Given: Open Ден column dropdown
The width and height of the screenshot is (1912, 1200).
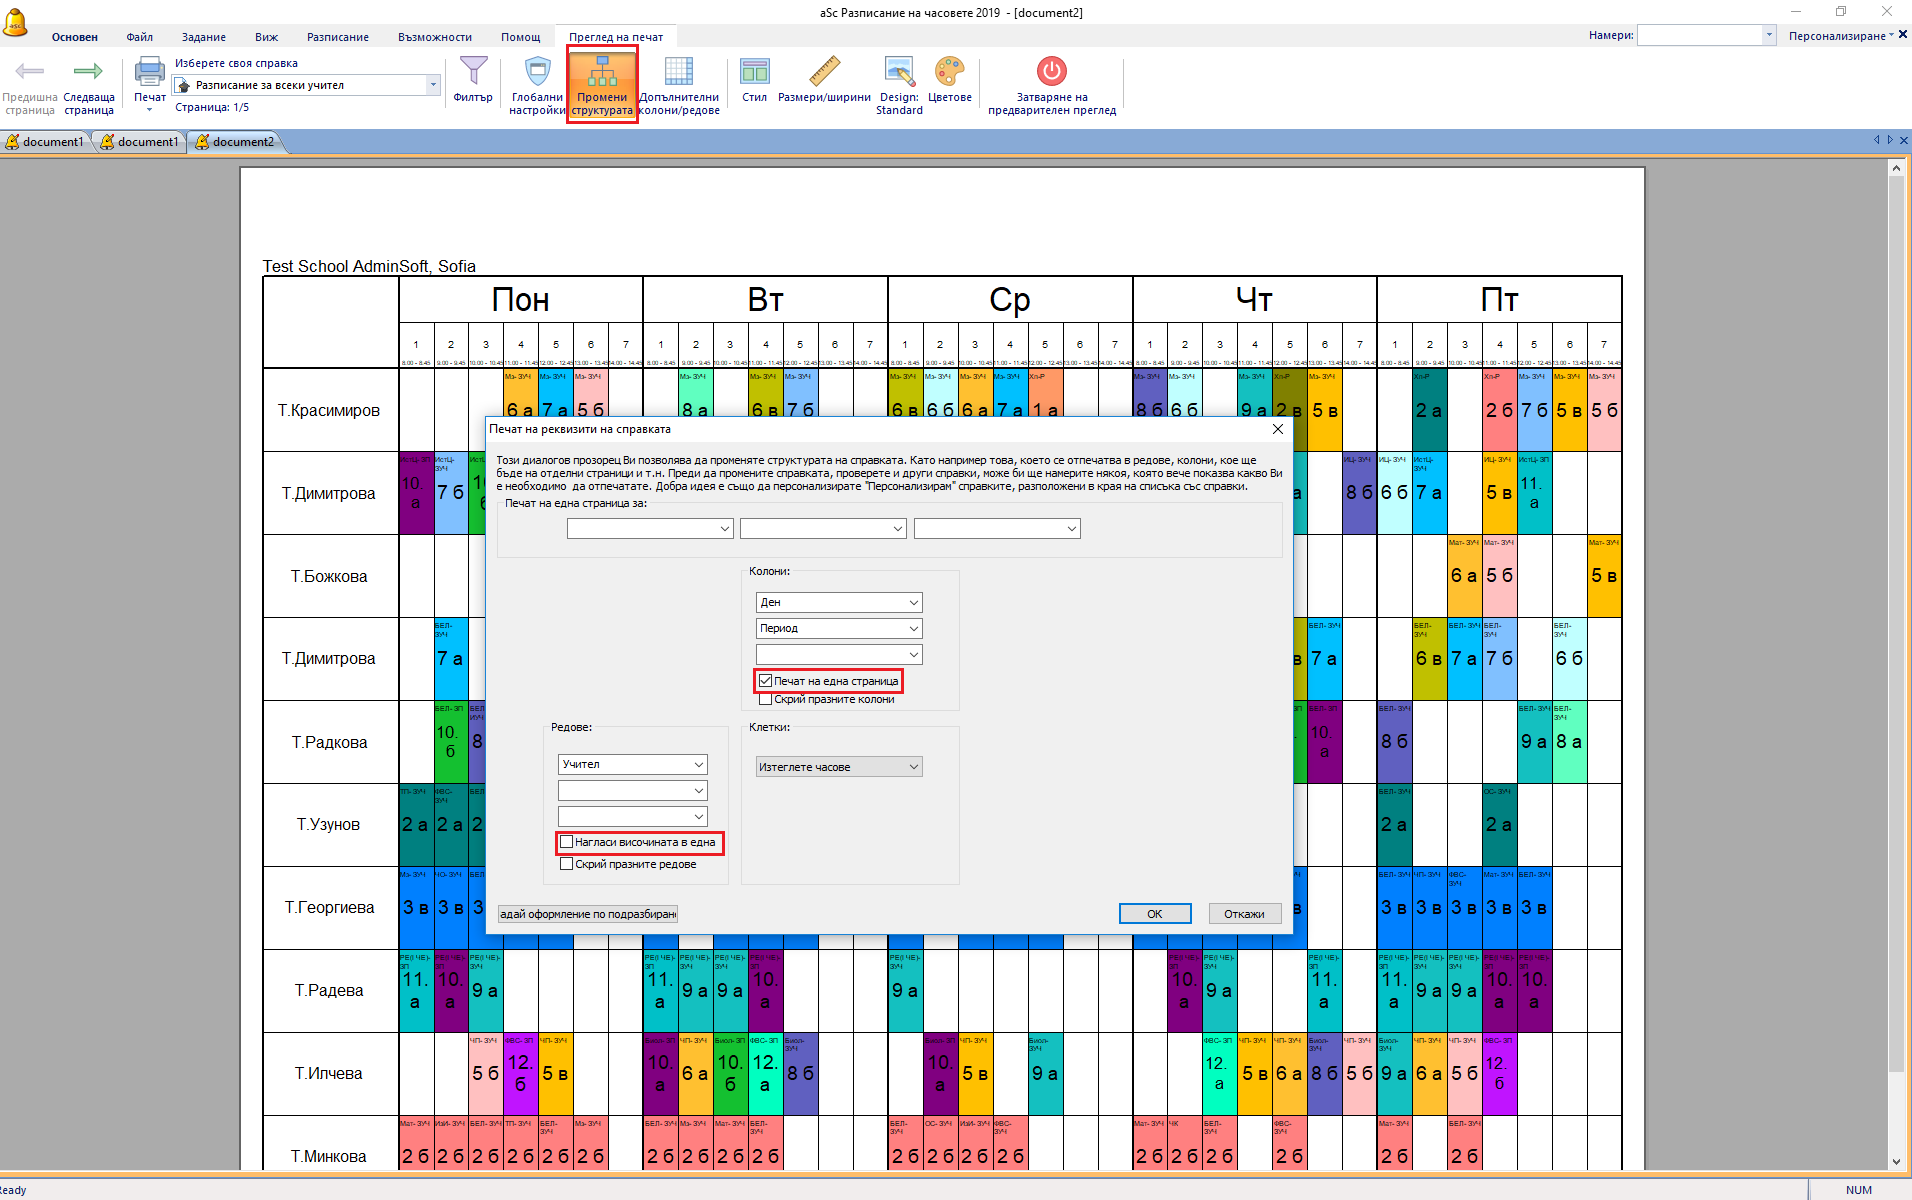Looking at the screenshot, I should [x=839, y=602].
